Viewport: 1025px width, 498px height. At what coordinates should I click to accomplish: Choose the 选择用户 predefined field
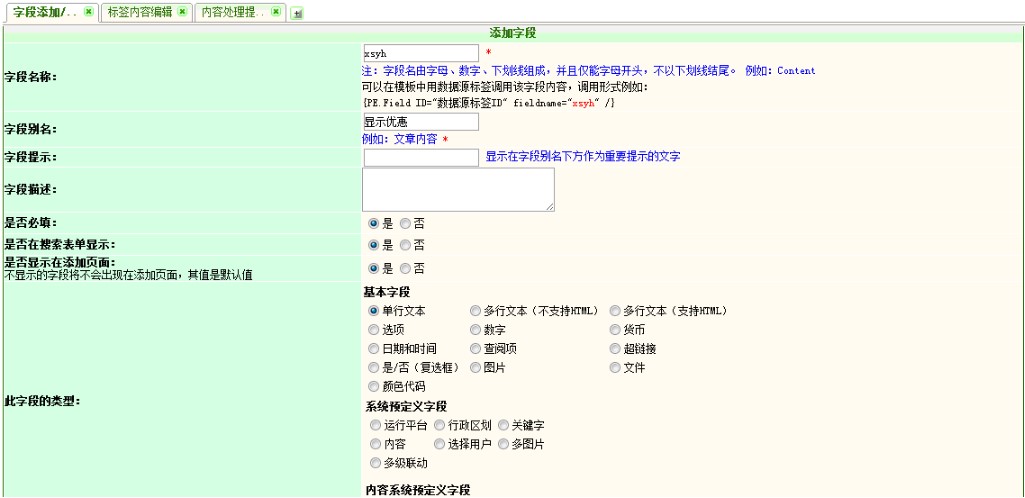[439, 444]
